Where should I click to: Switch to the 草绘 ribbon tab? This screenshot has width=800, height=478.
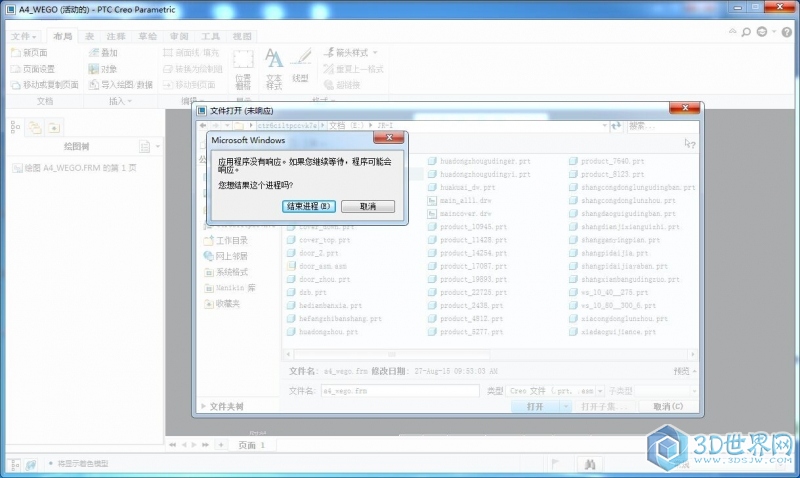click(x=147, y=36)
